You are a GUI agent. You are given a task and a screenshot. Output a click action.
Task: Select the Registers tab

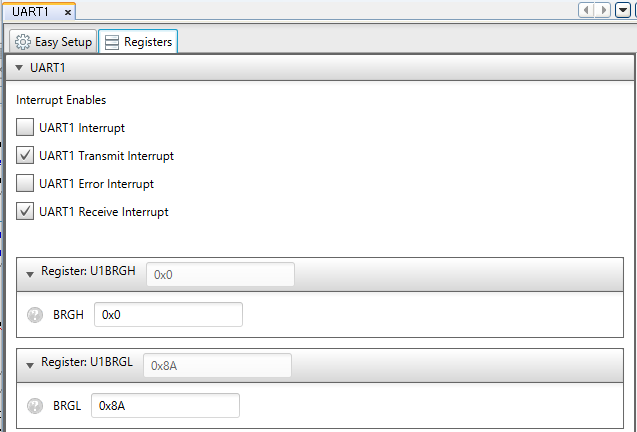click(138, 42)
